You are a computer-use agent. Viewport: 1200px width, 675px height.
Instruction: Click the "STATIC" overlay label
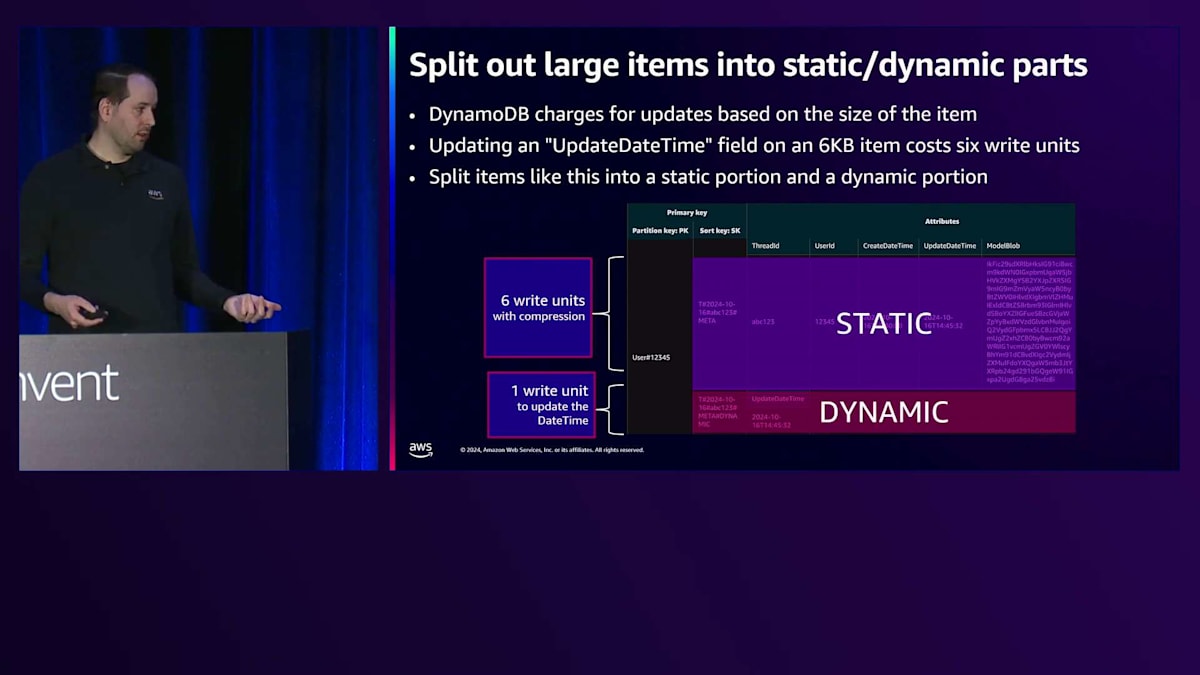884,323
